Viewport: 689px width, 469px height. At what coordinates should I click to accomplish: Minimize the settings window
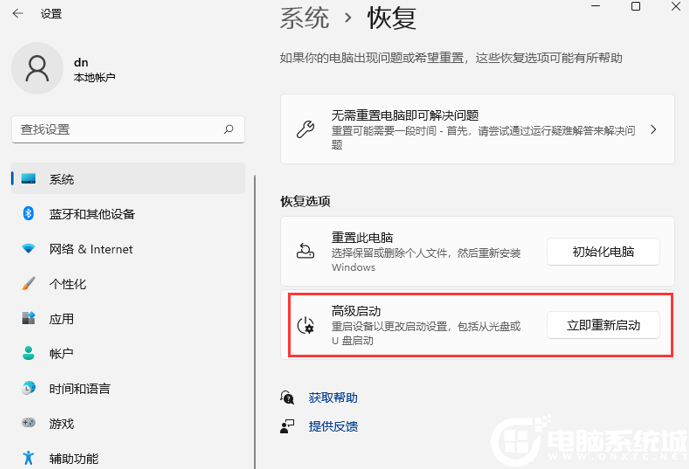coord(596,6)
